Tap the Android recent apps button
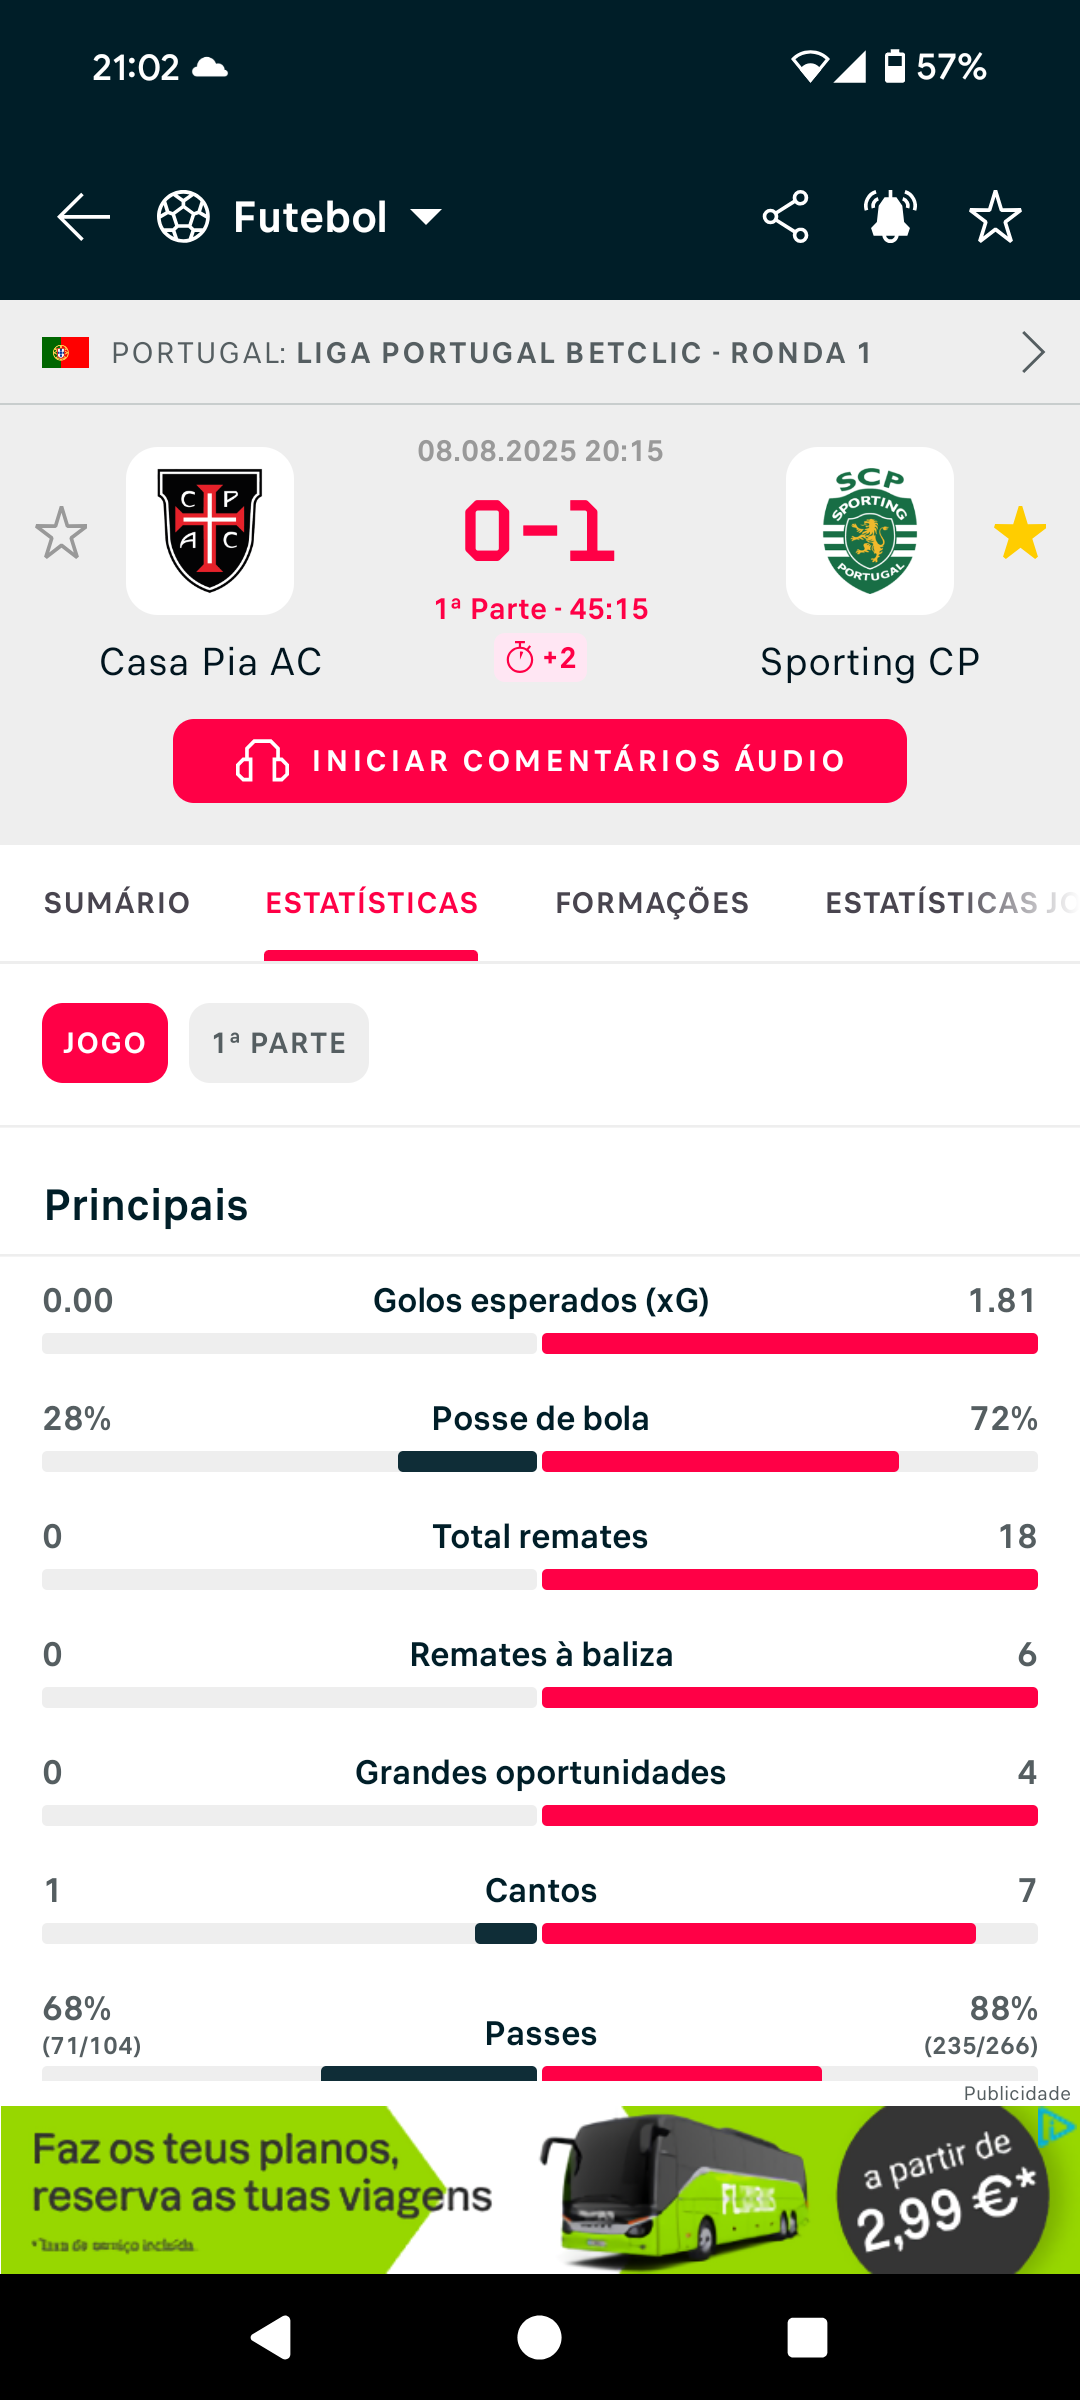Viewport: 1080px width, 2400px height. tap(807, 2338)
